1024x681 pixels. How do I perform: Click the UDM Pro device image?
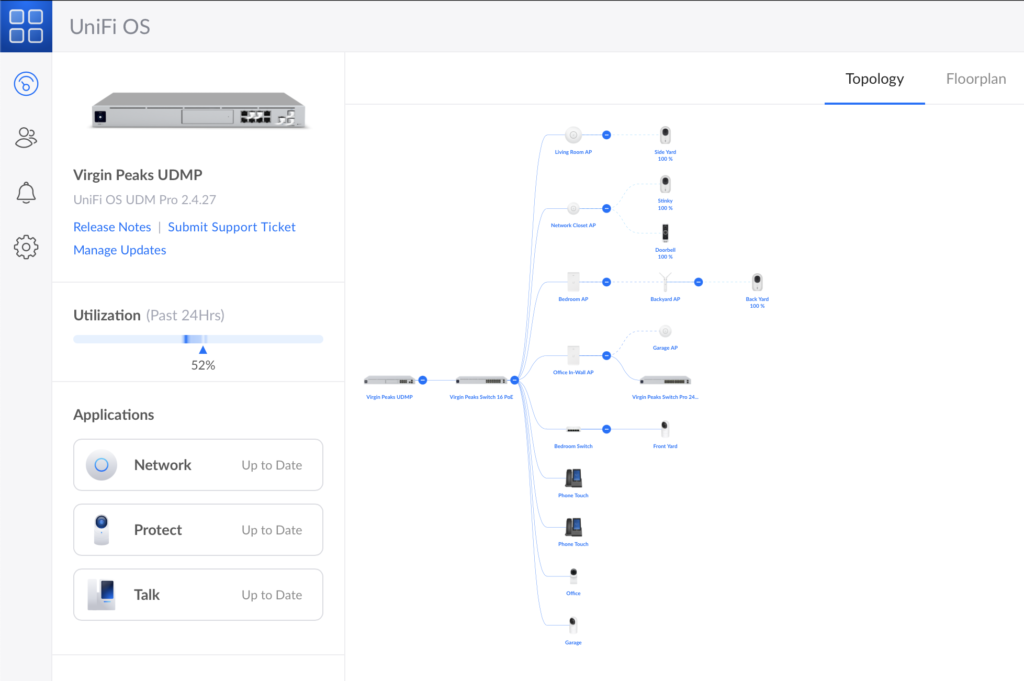(198, 110)
